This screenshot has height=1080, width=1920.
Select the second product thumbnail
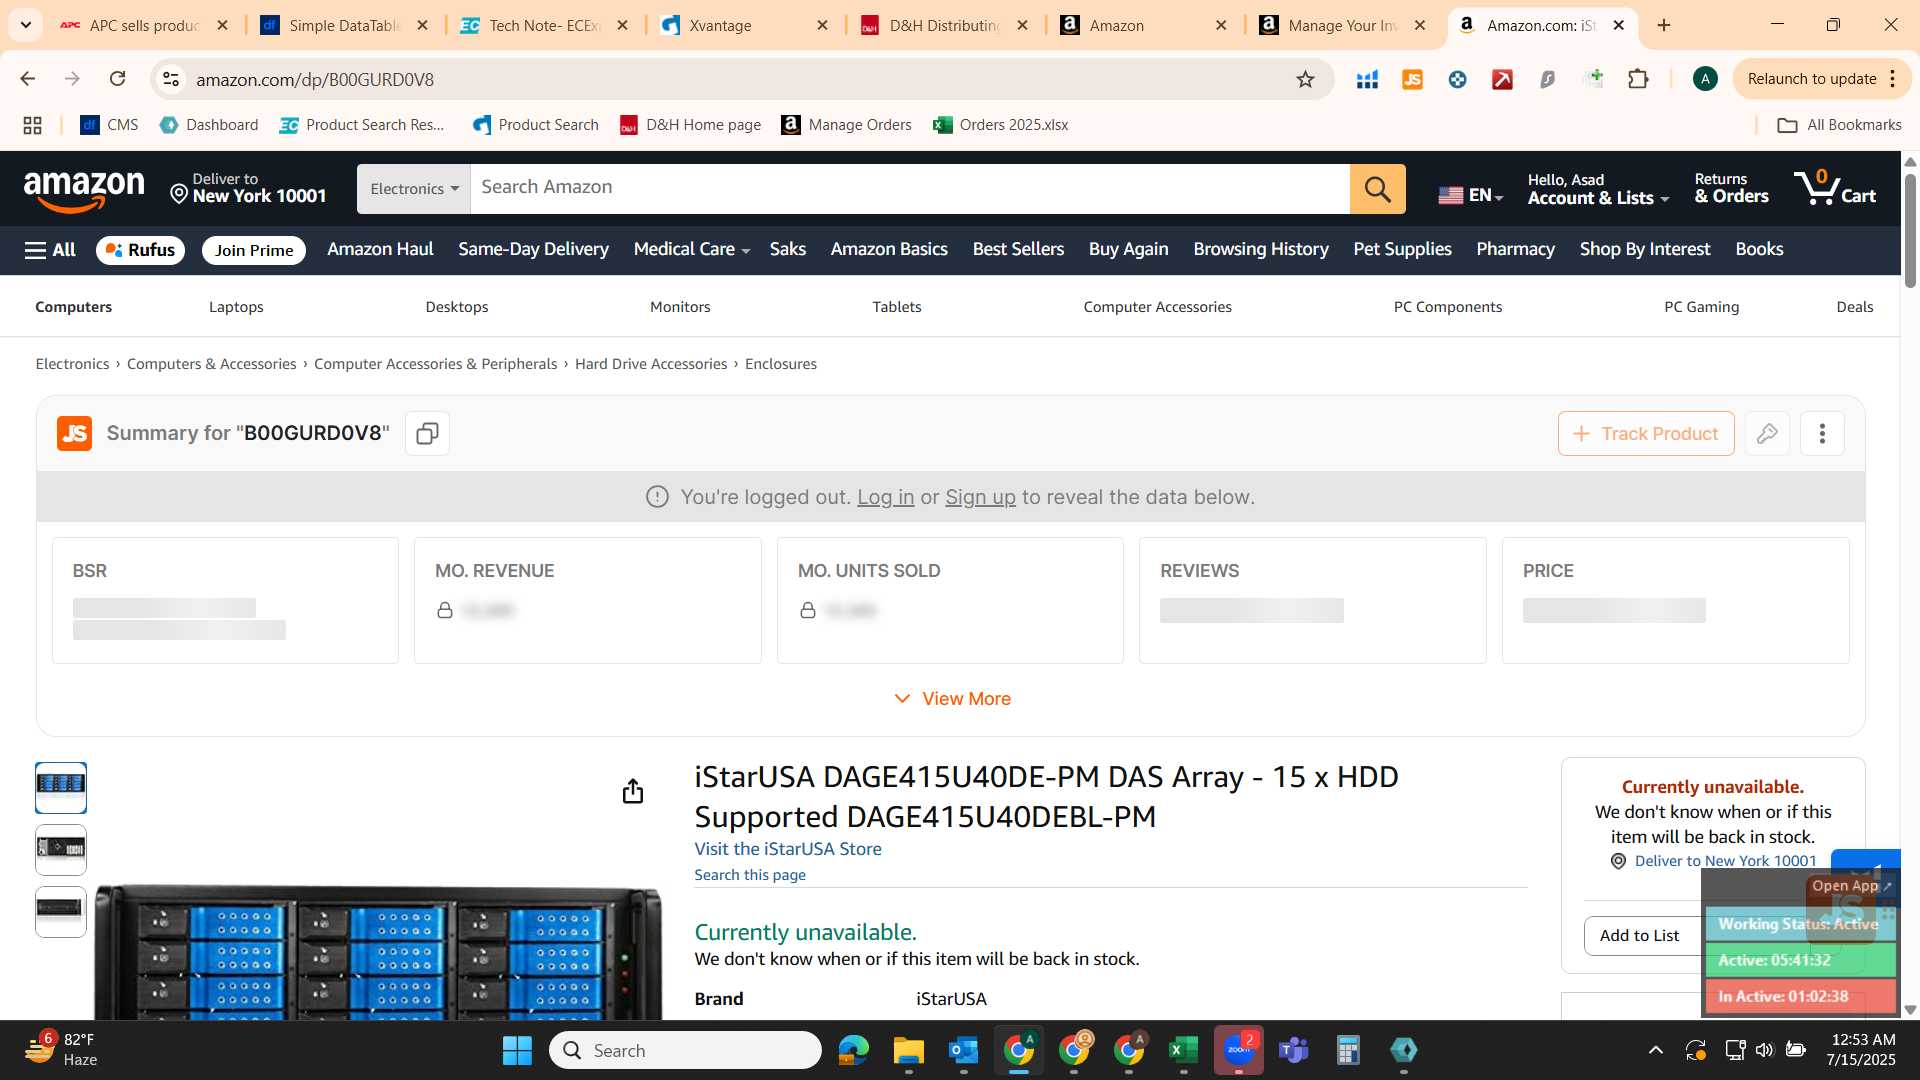coord(61,850)
